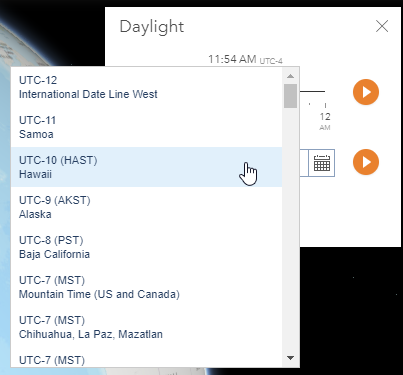Select UTC-8 (PST) Baja California
This screenshot has width=403, height=375.
[146, 247]
